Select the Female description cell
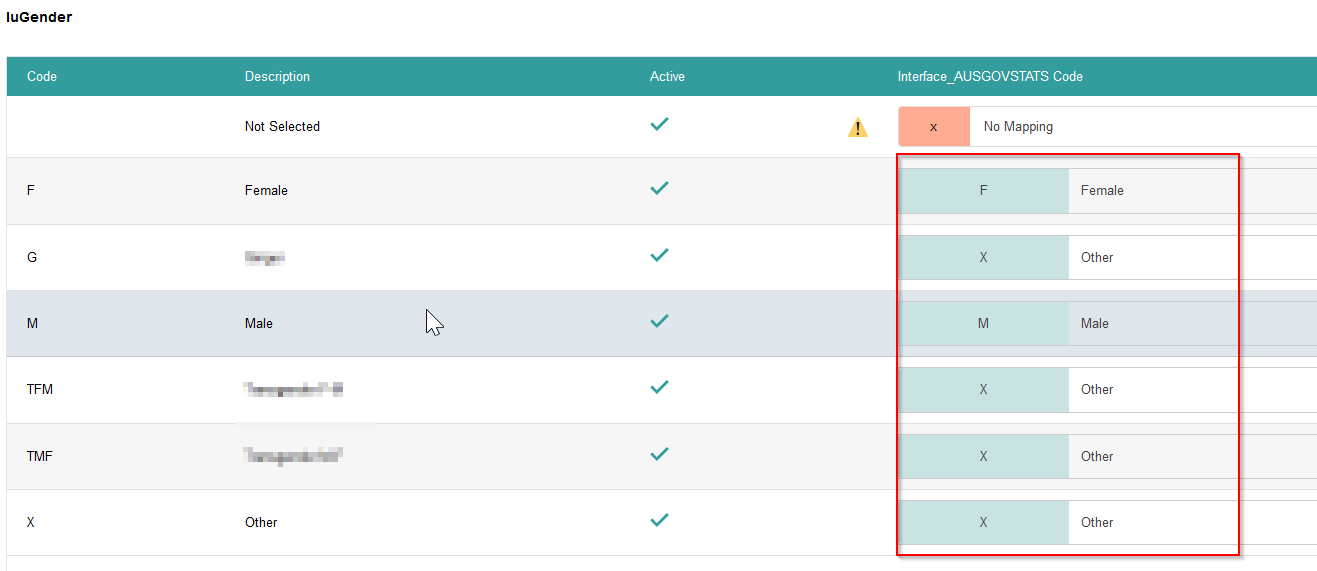 [266, 190]
